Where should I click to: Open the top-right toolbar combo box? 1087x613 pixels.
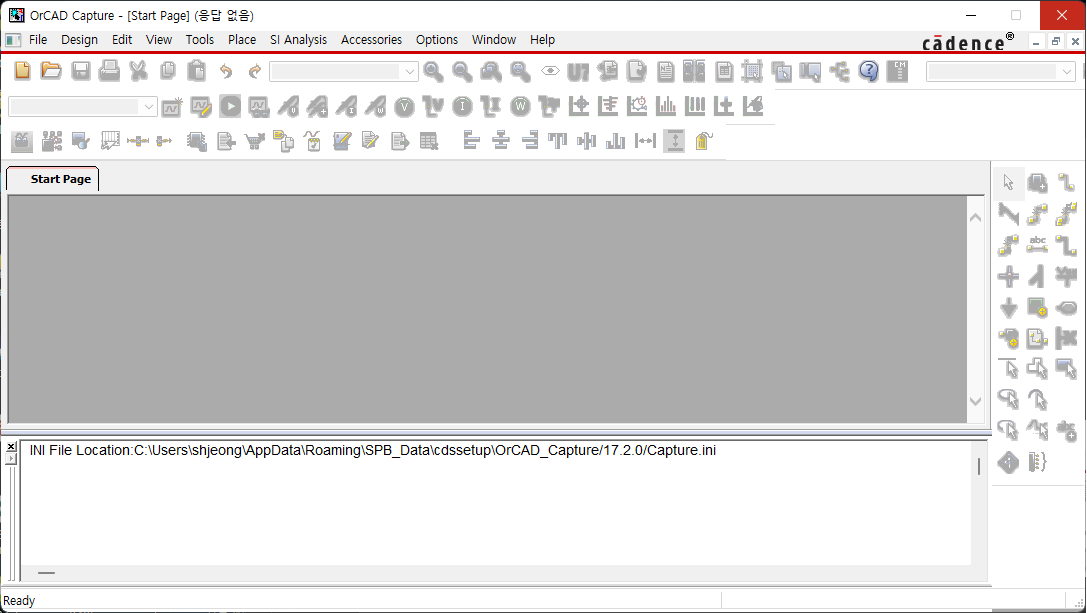click(1000, 71)
